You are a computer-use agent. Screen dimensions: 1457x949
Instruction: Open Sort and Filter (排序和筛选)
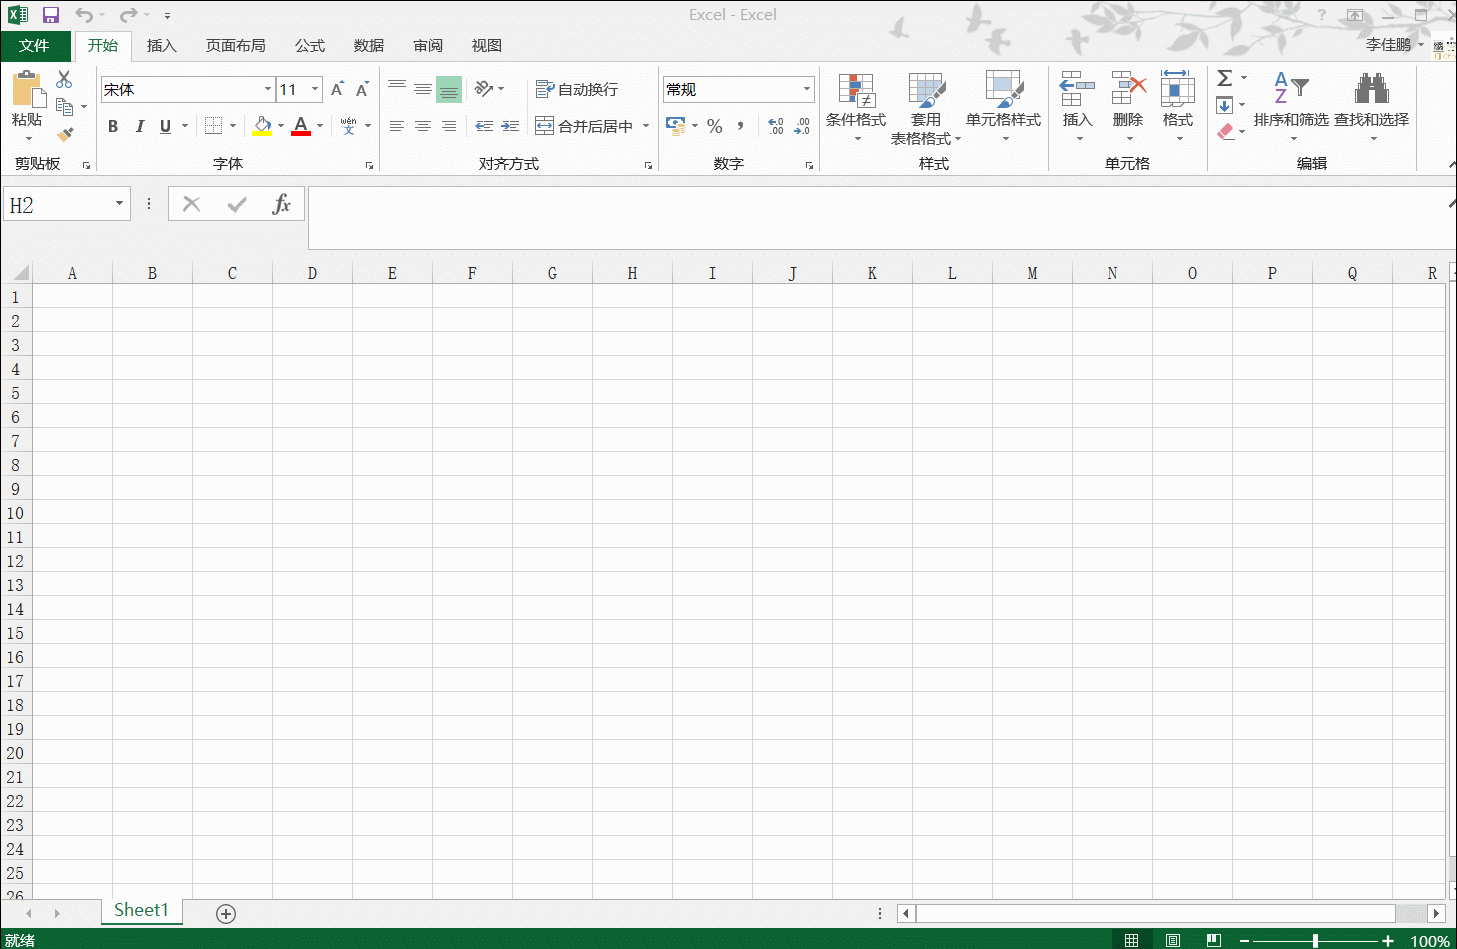pos(1290,105)
